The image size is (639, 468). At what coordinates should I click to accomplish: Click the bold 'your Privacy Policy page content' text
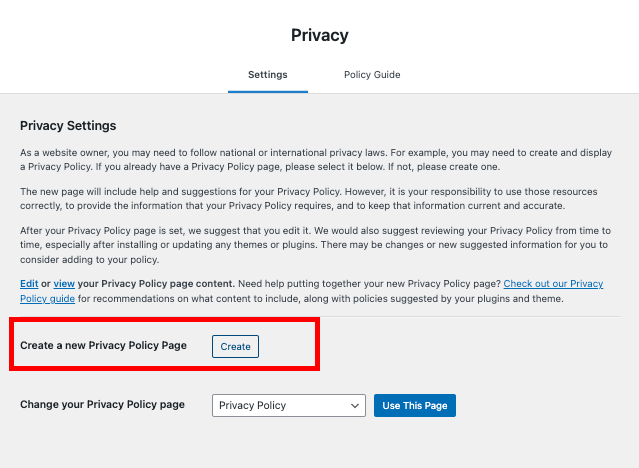pyautogui.click(x=156, y=284)
